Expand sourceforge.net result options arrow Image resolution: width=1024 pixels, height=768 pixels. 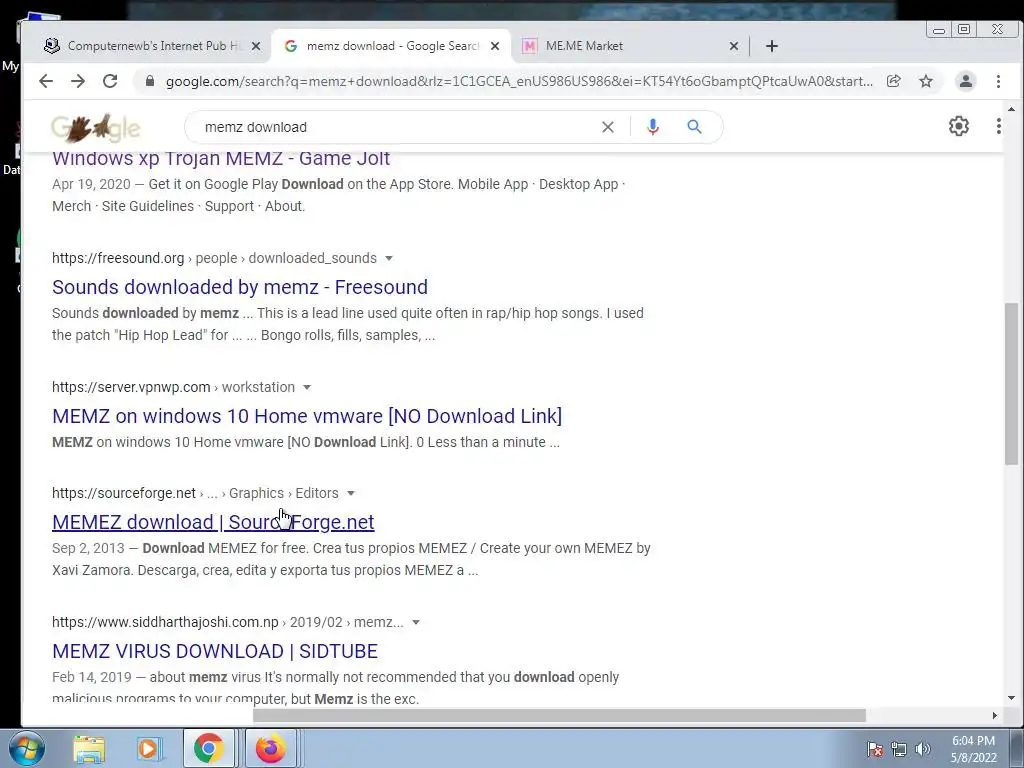click(351, 493)
